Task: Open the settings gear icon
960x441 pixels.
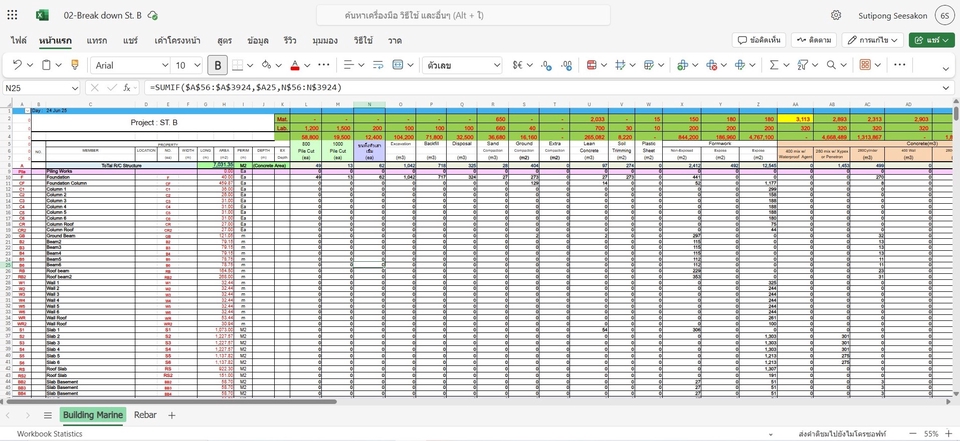Action: tap(836, 16)
